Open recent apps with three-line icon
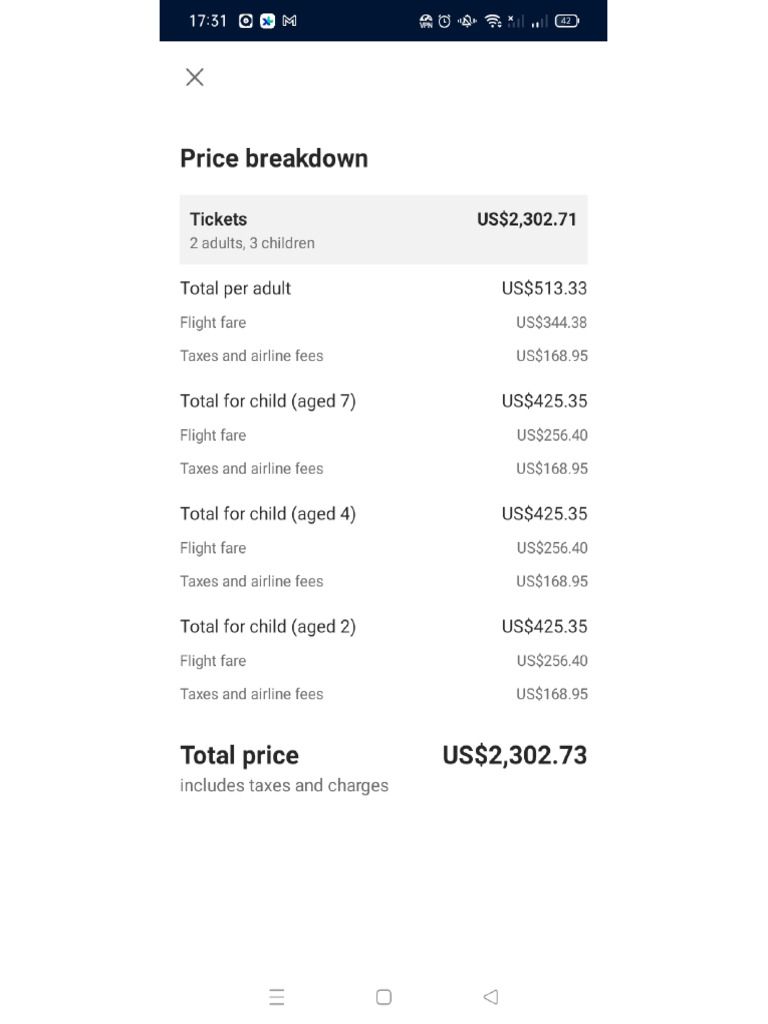Screen dimensions: 768x1024 click(x=277, y=997)
